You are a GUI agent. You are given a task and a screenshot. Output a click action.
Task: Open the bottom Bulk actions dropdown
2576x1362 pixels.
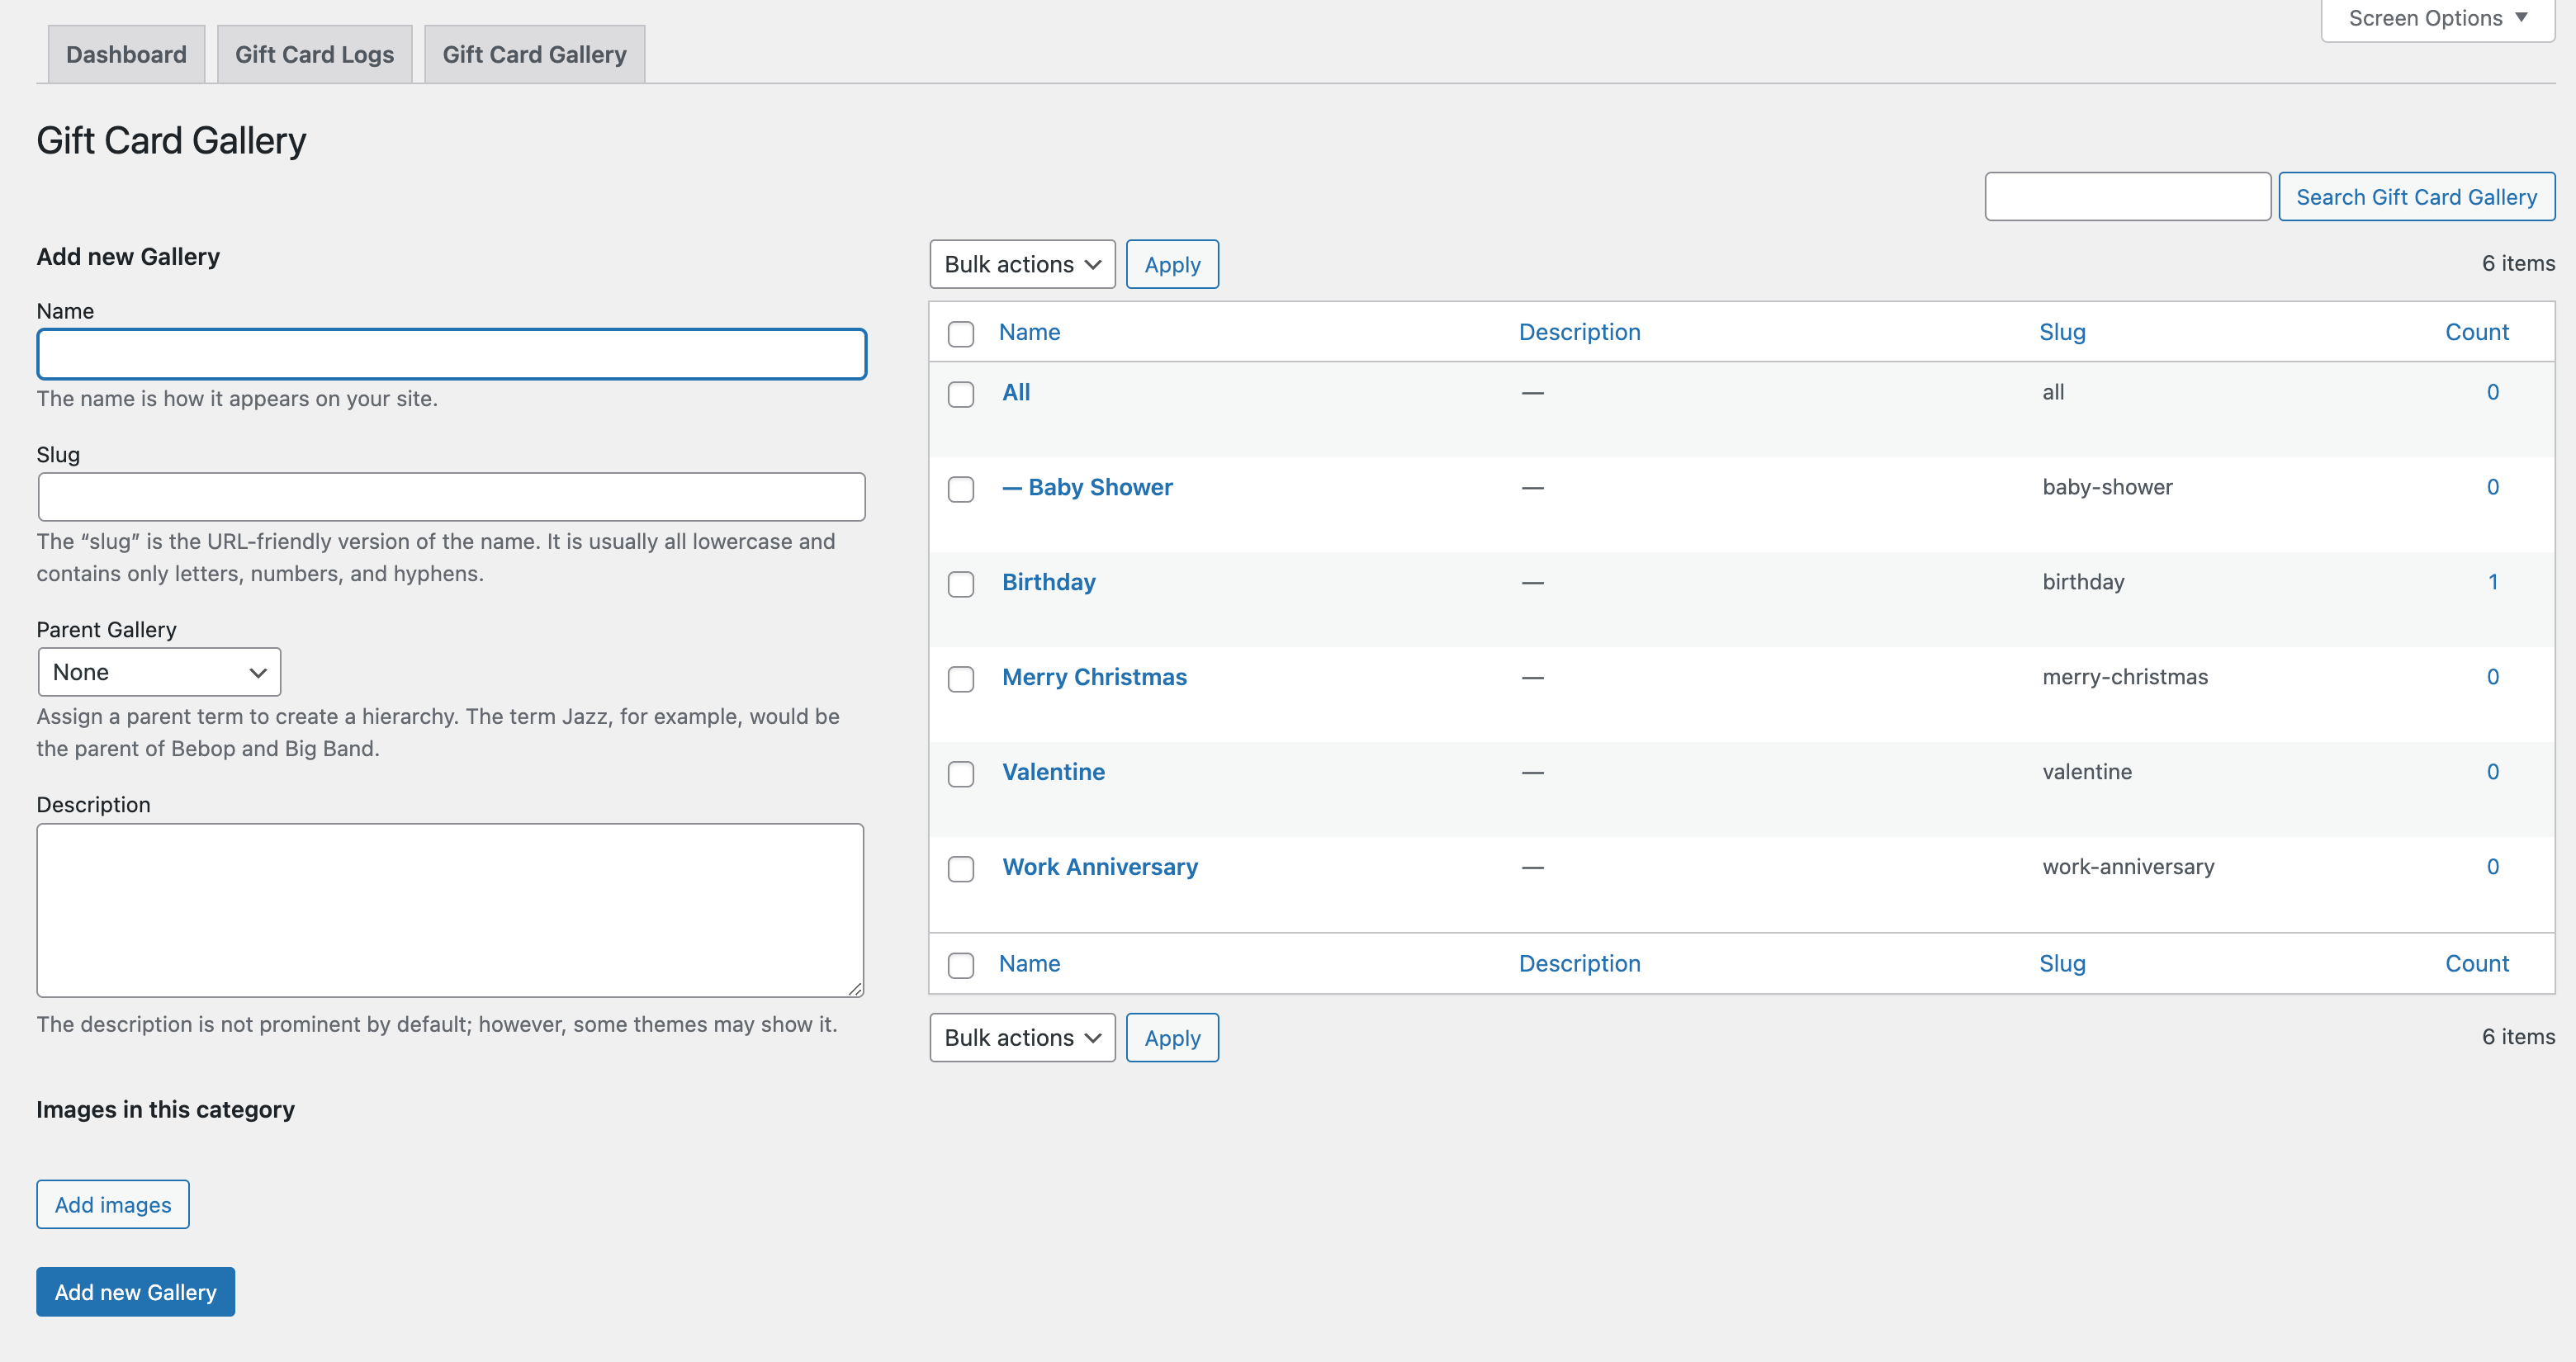[x=1021, y=1037]
